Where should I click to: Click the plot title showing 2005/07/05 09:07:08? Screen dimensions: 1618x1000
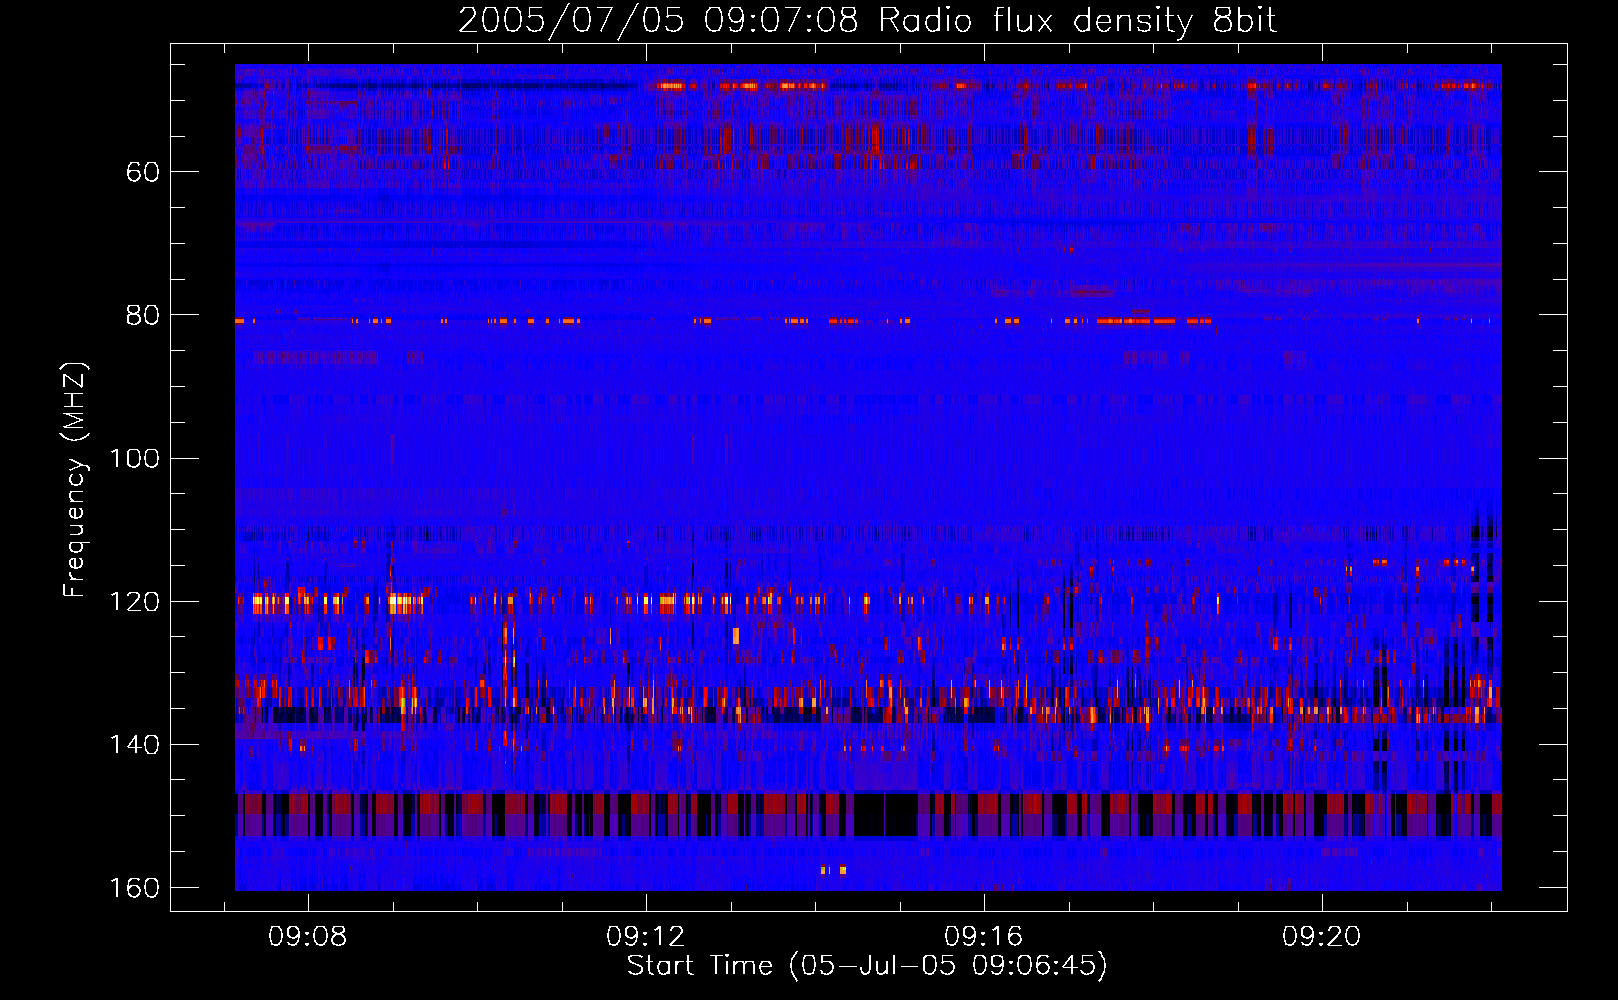(867, 21)
